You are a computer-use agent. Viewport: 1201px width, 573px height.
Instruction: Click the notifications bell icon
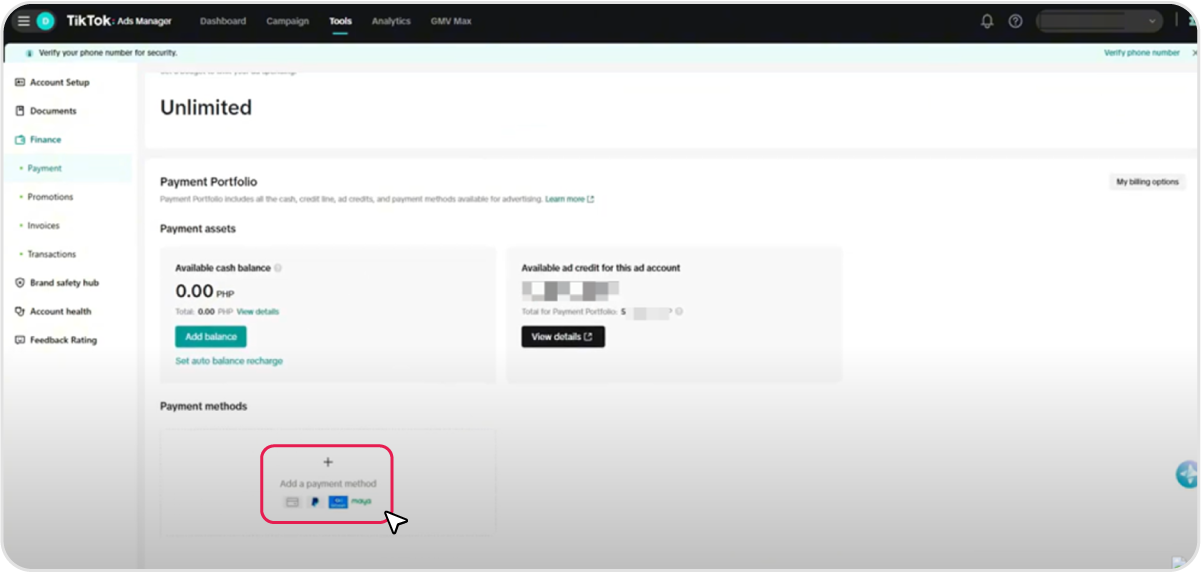tap(987, 21)
